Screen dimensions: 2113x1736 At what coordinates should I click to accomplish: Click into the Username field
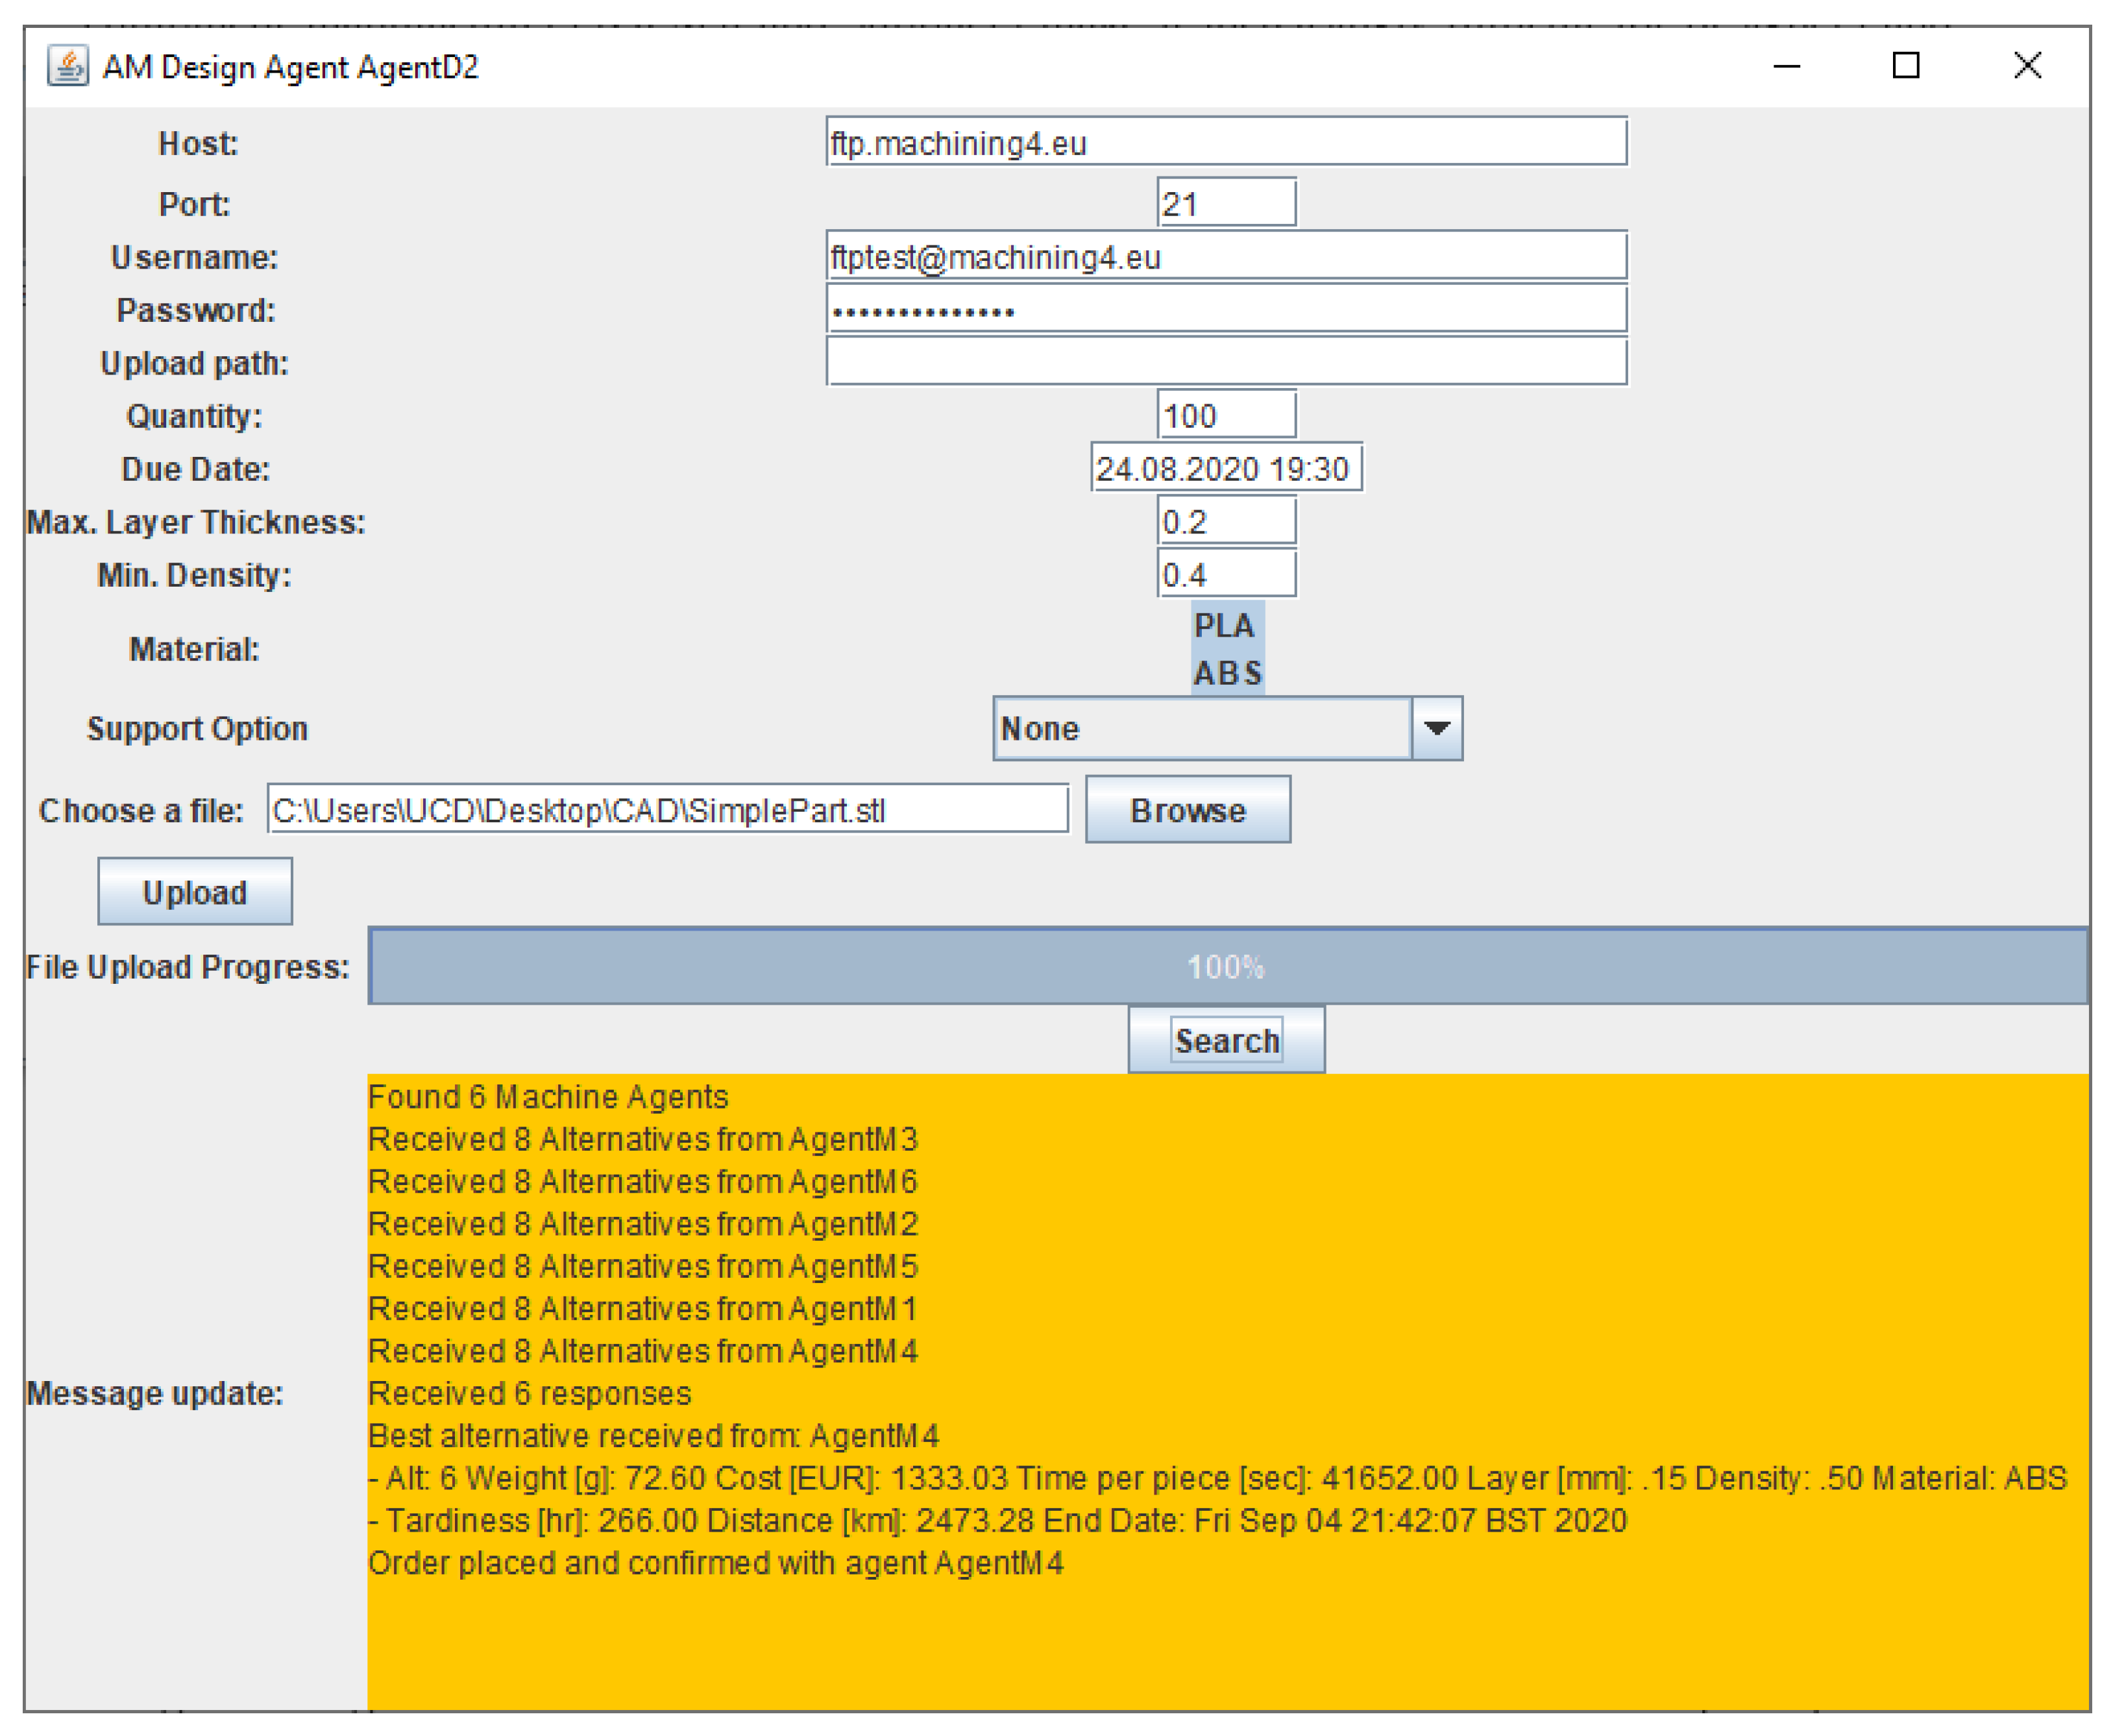pos(1226,256)
